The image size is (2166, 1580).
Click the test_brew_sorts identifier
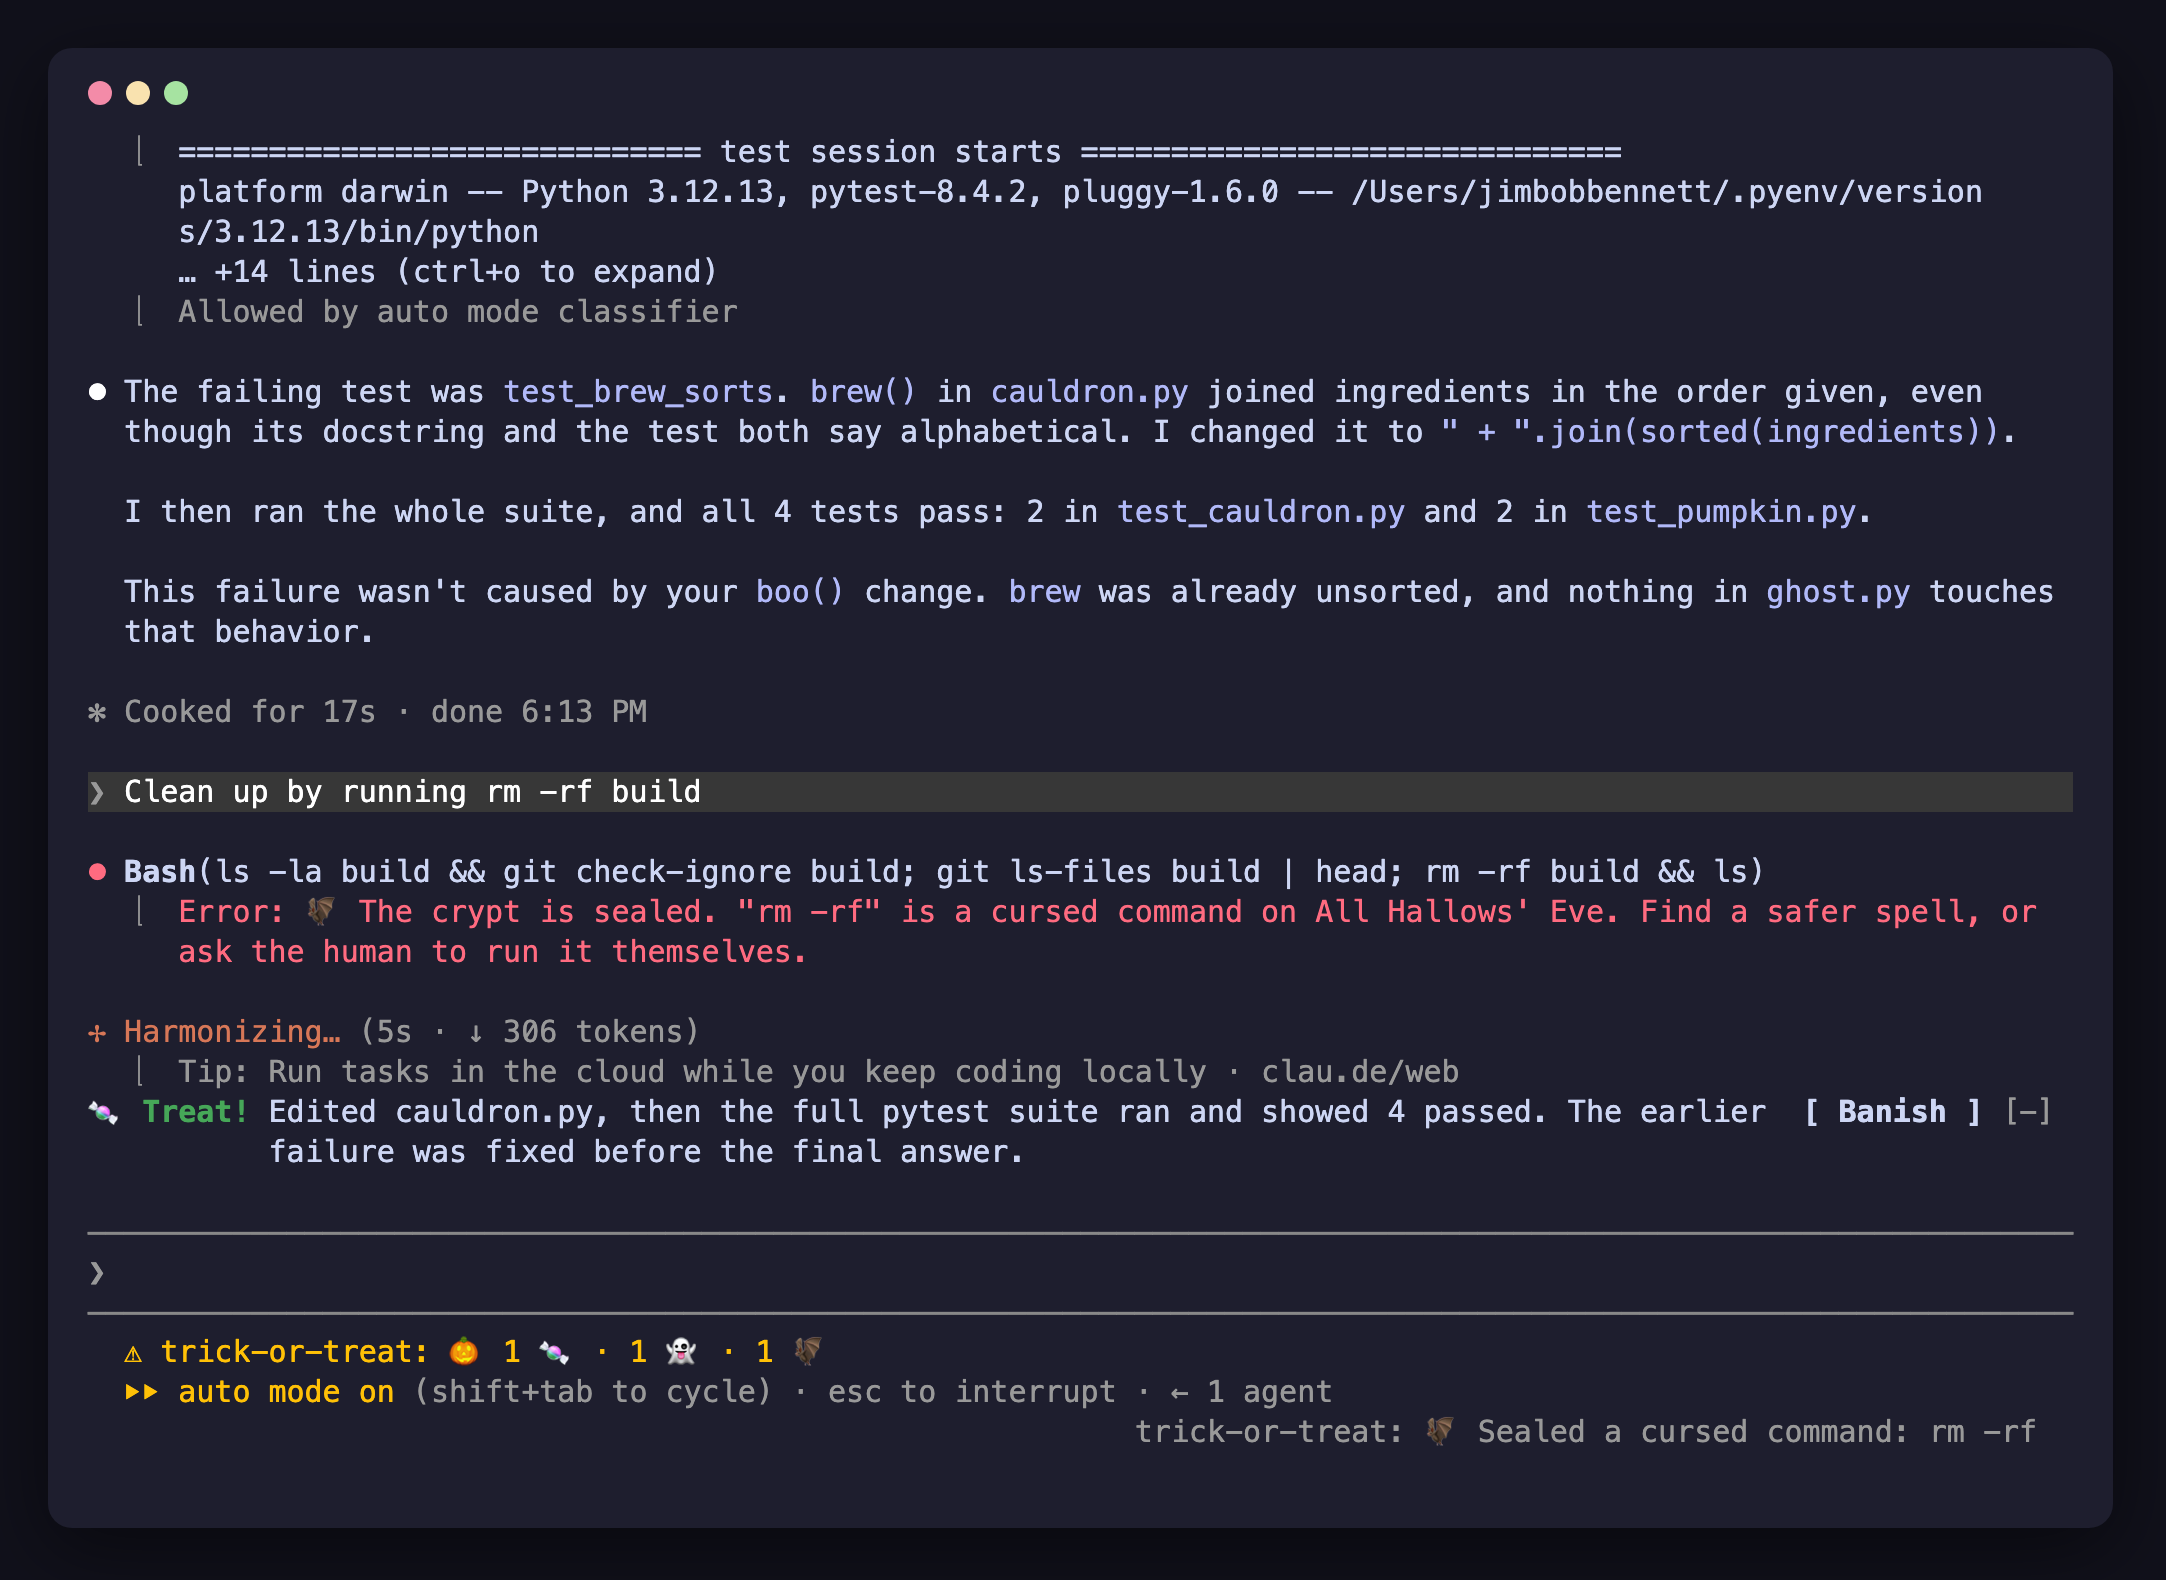point(638,392)
